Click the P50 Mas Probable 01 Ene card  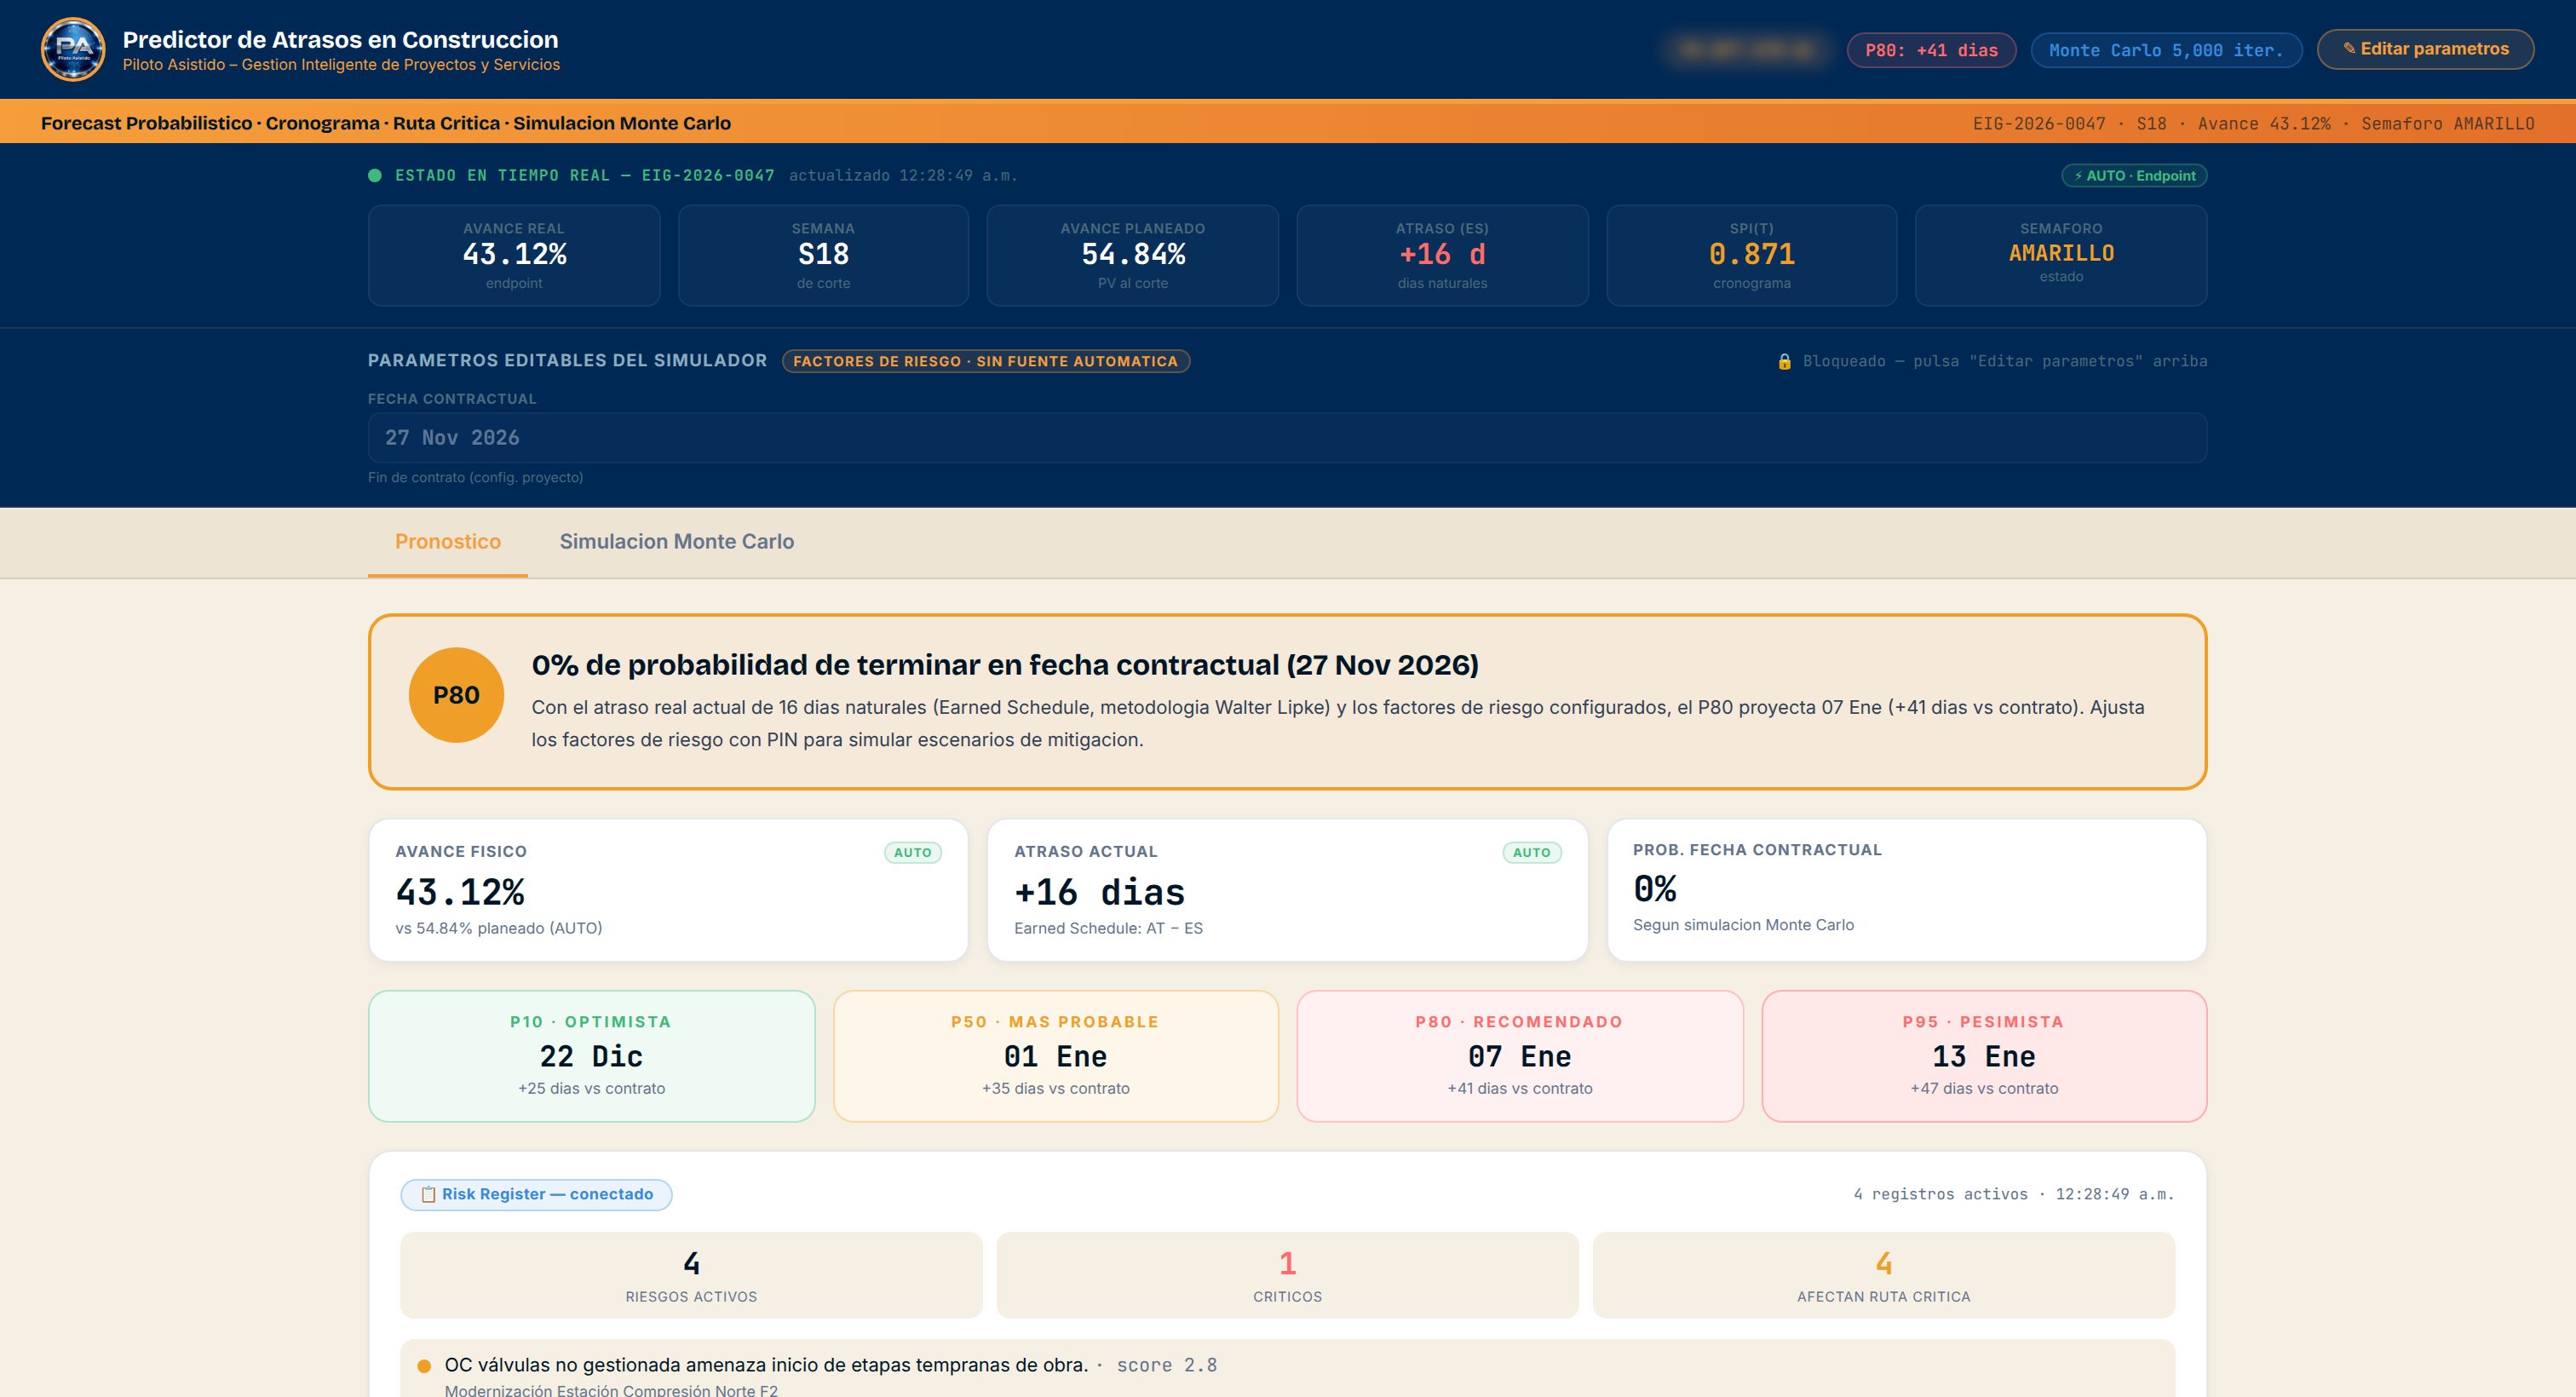click(x=1056, y=1056)
